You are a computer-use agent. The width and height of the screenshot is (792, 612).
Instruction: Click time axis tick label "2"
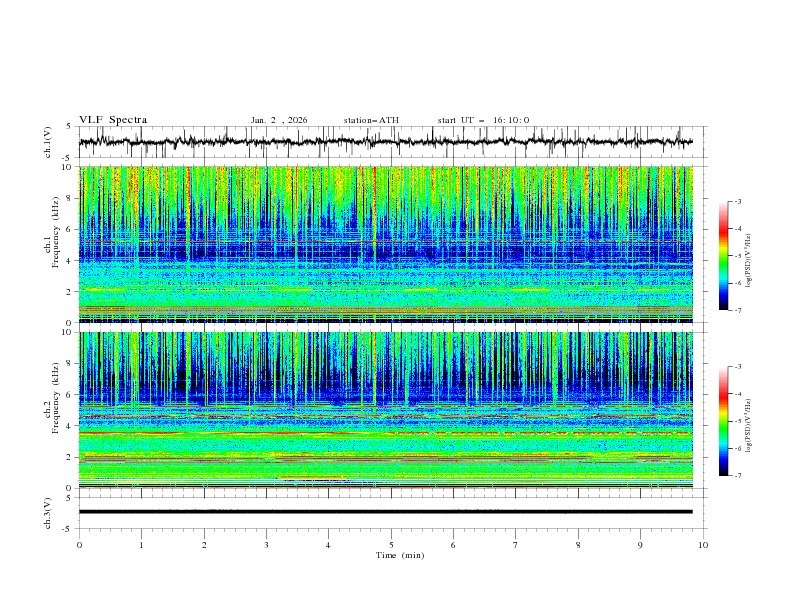(x=204, y=545)
